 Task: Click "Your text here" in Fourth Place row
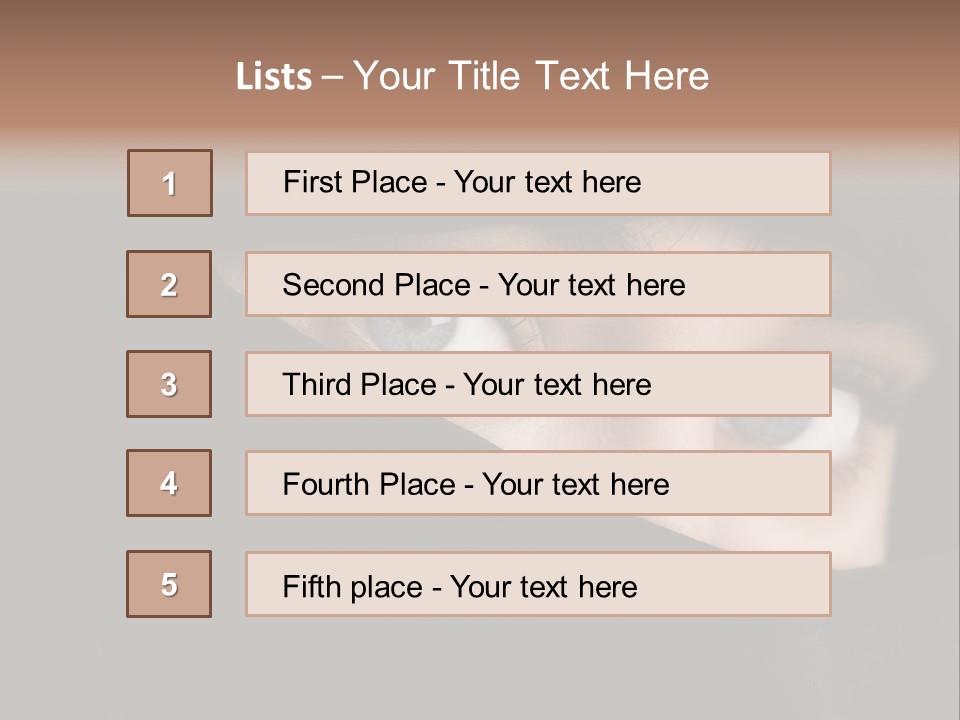pyautogui.click(x=575, y=485)
